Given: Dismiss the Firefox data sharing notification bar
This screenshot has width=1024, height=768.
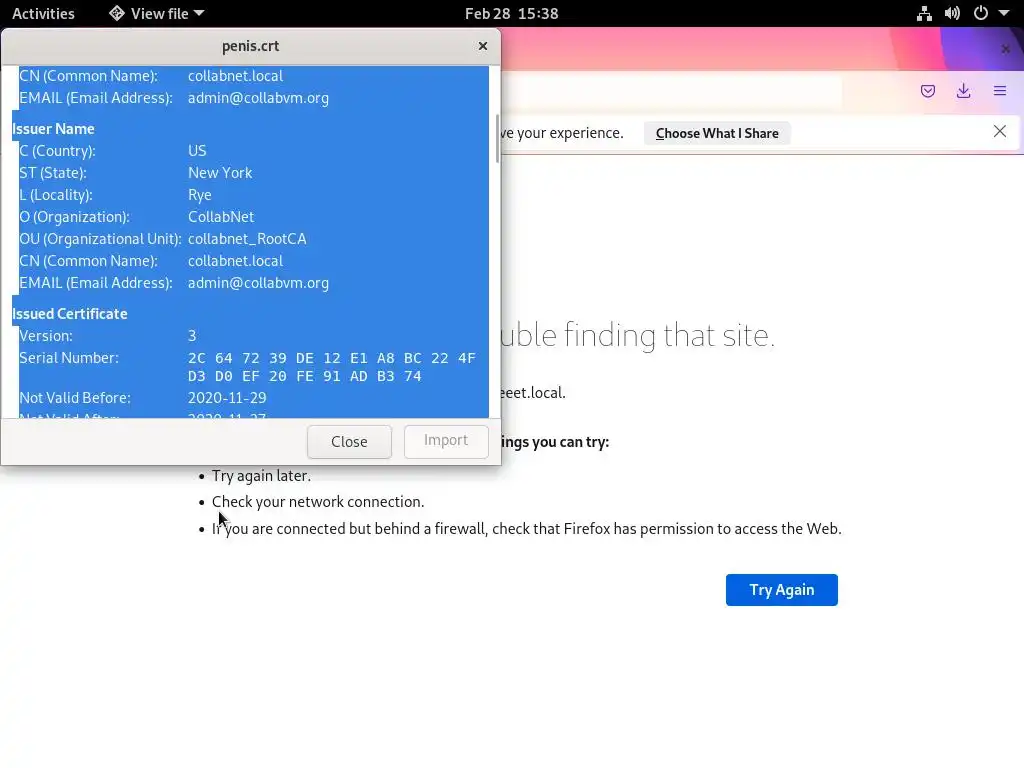Looking at the screenshot, I should [x=999, y=132].
